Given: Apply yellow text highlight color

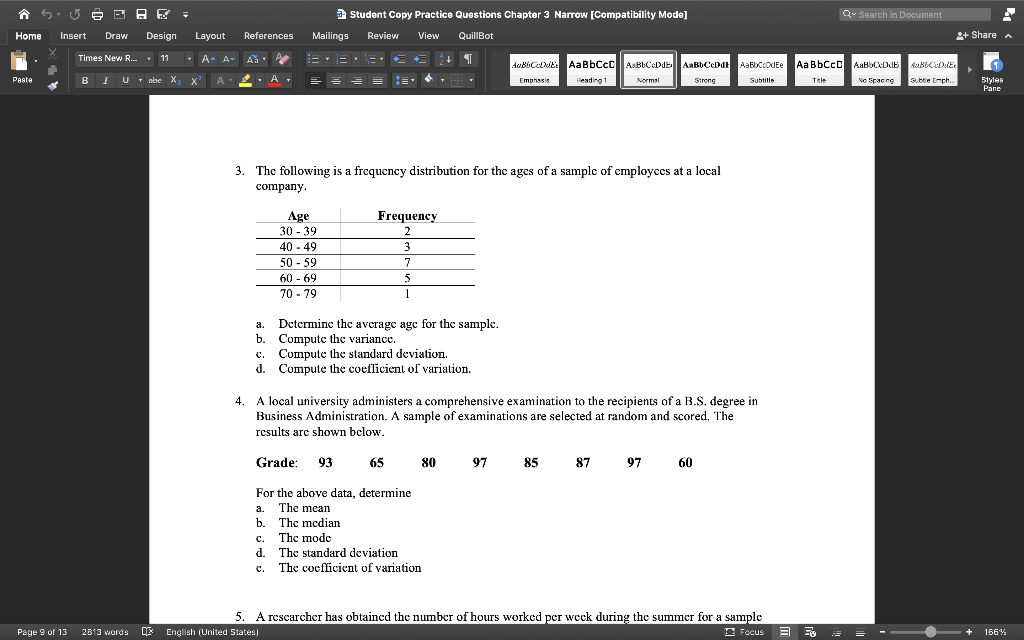Looking at the screenshot, I should point(244,80).
